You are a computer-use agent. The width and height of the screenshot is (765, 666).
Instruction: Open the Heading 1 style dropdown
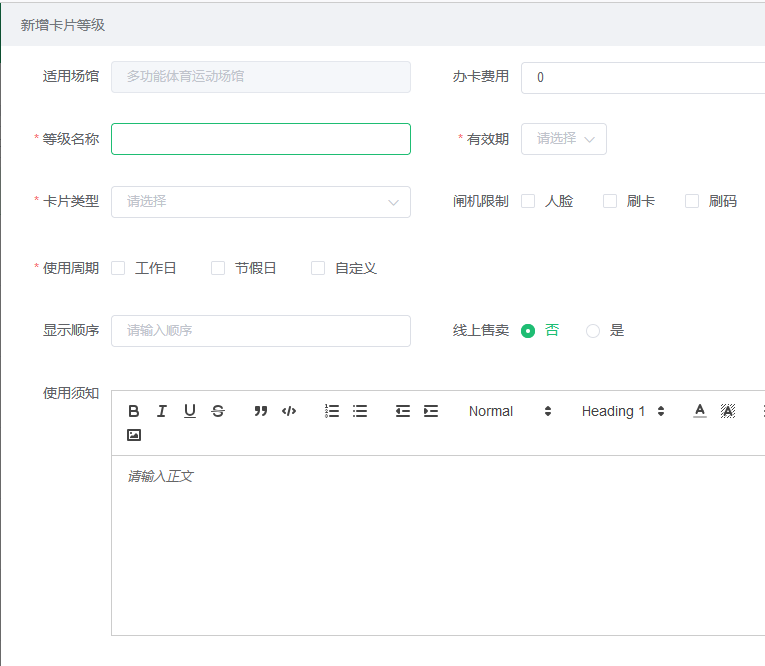(623, 411)
